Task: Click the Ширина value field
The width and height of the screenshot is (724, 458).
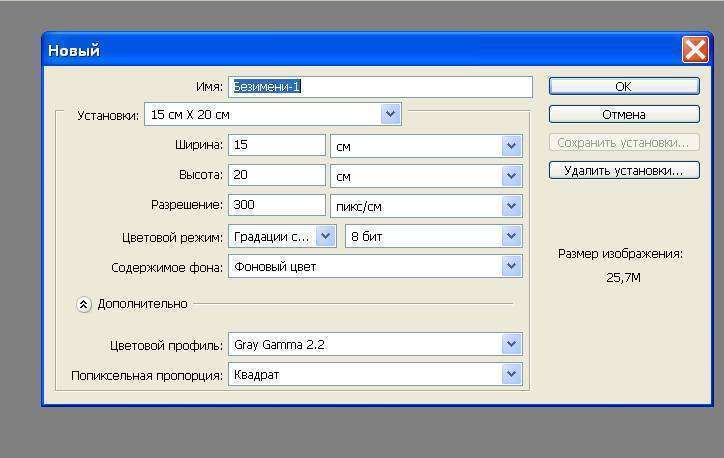Action: tap(277, 146)
